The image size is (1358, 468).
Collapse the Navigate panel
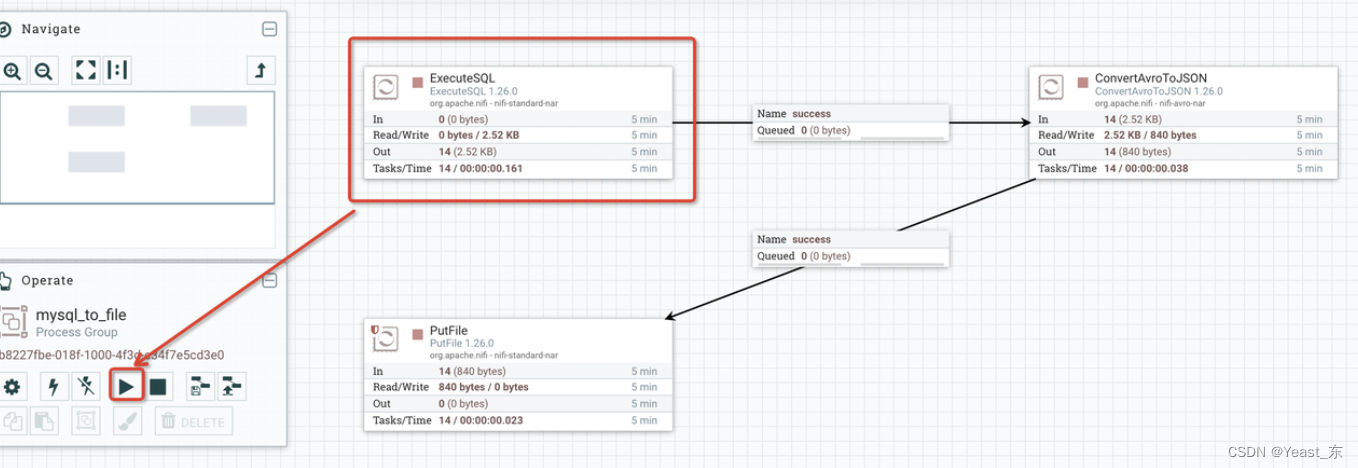click(x=269, y=30)
